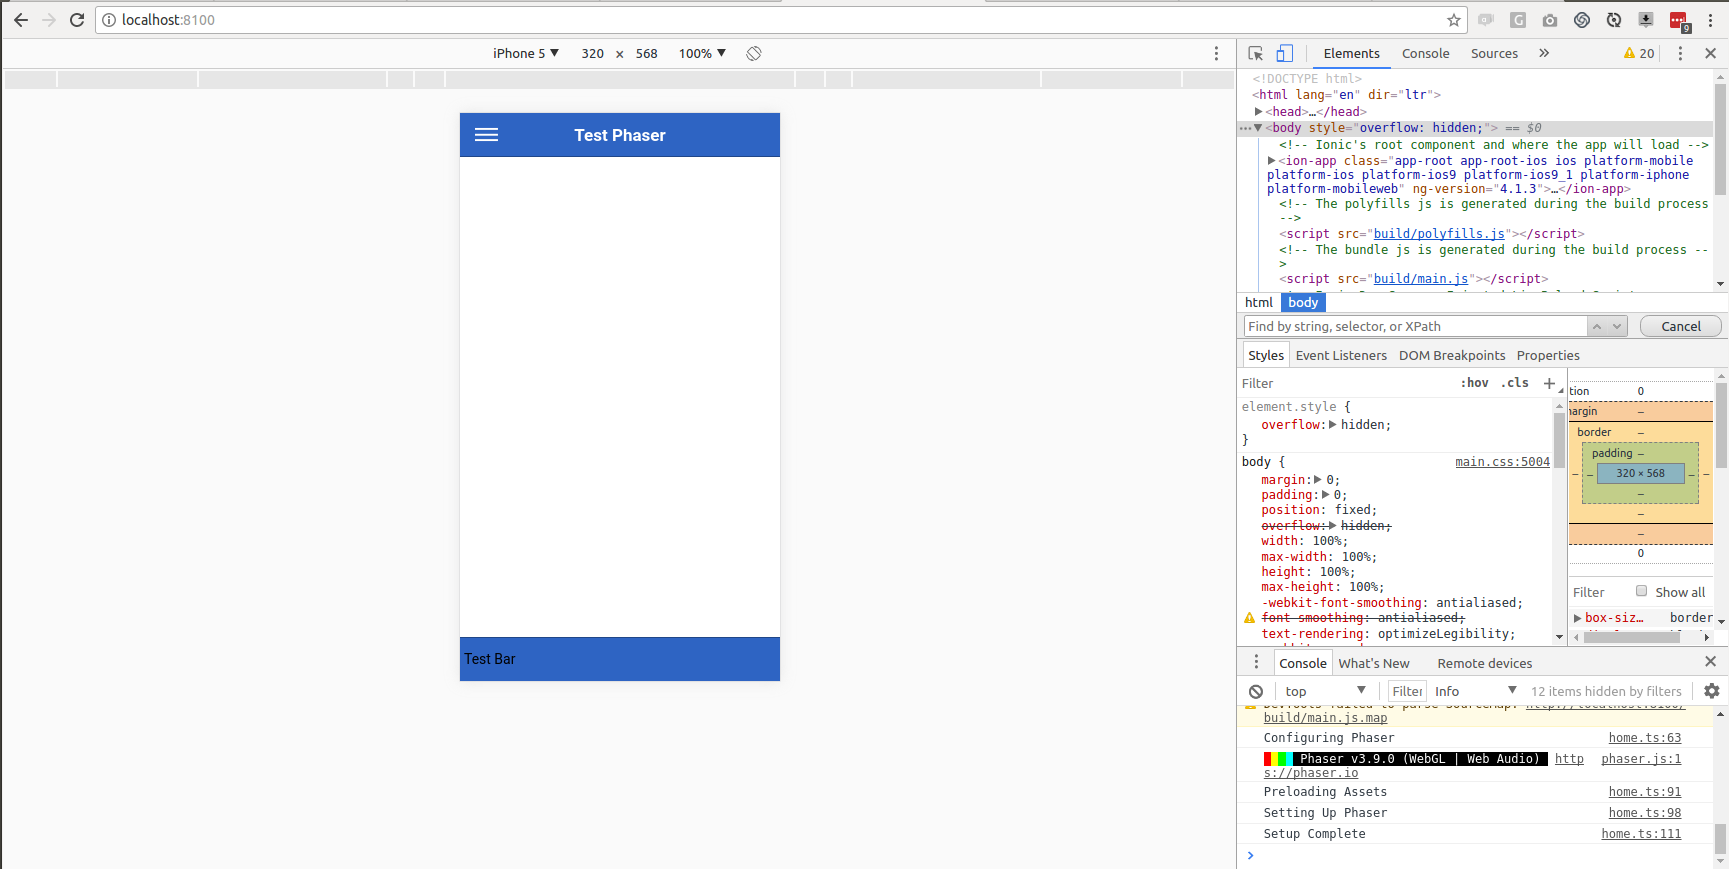Expand the ion-app element node
Viewport: 1729px width, 869px height.
point(1272,160)
